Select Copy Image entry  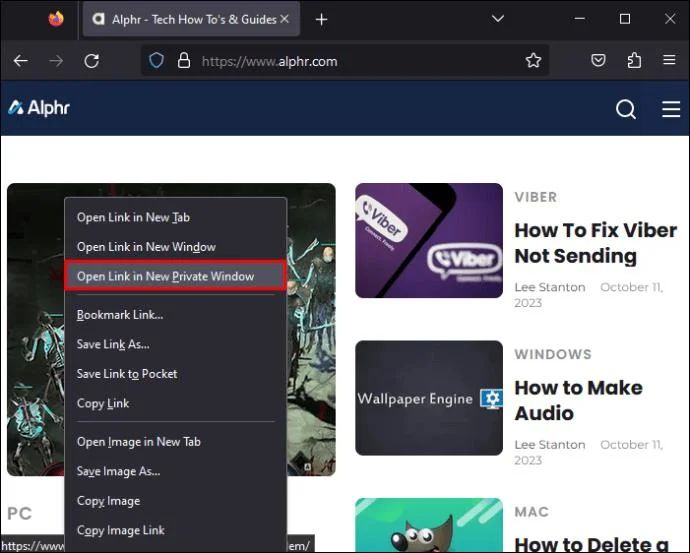click(x=176, y=501)
